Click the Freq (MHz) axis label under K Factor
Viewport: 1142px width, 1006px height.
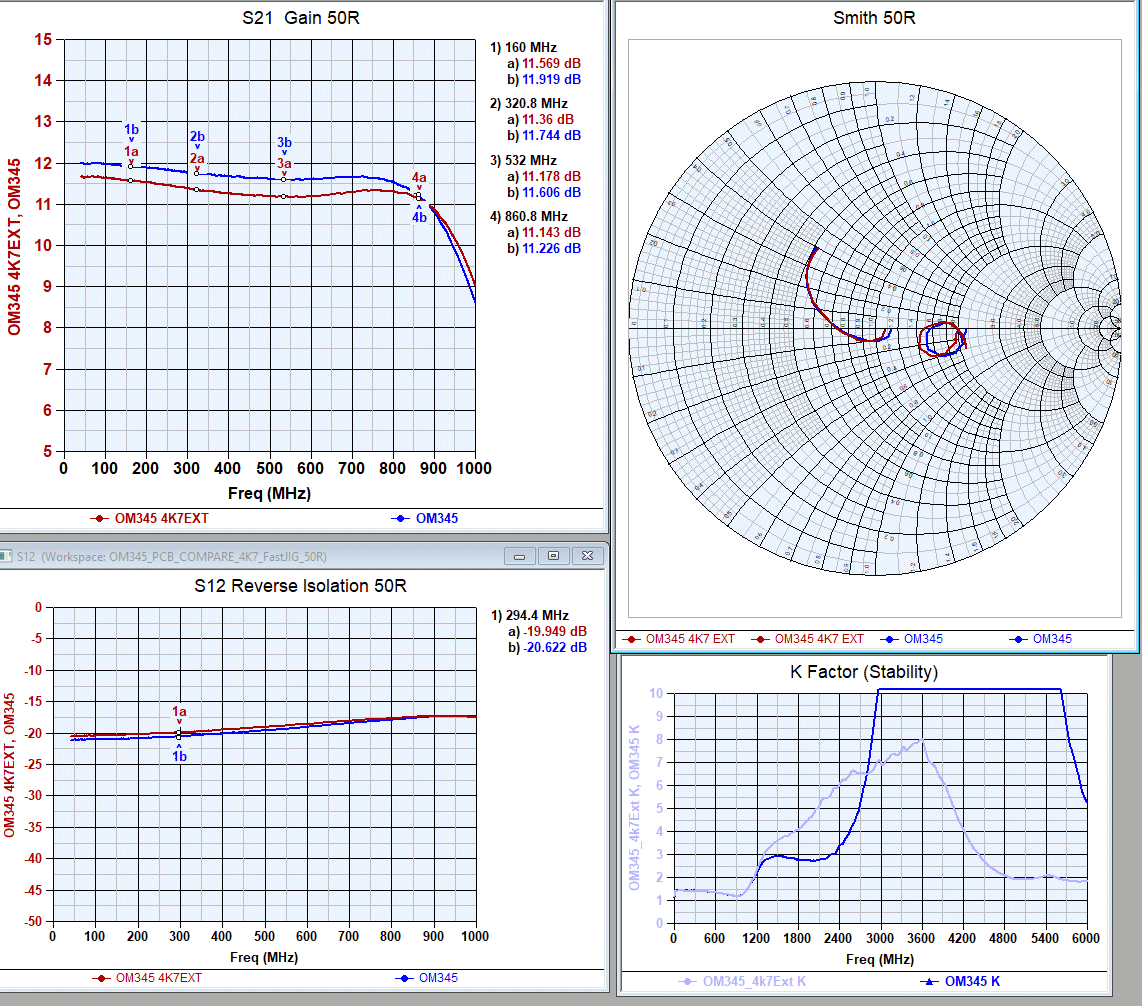pos(880,960)
